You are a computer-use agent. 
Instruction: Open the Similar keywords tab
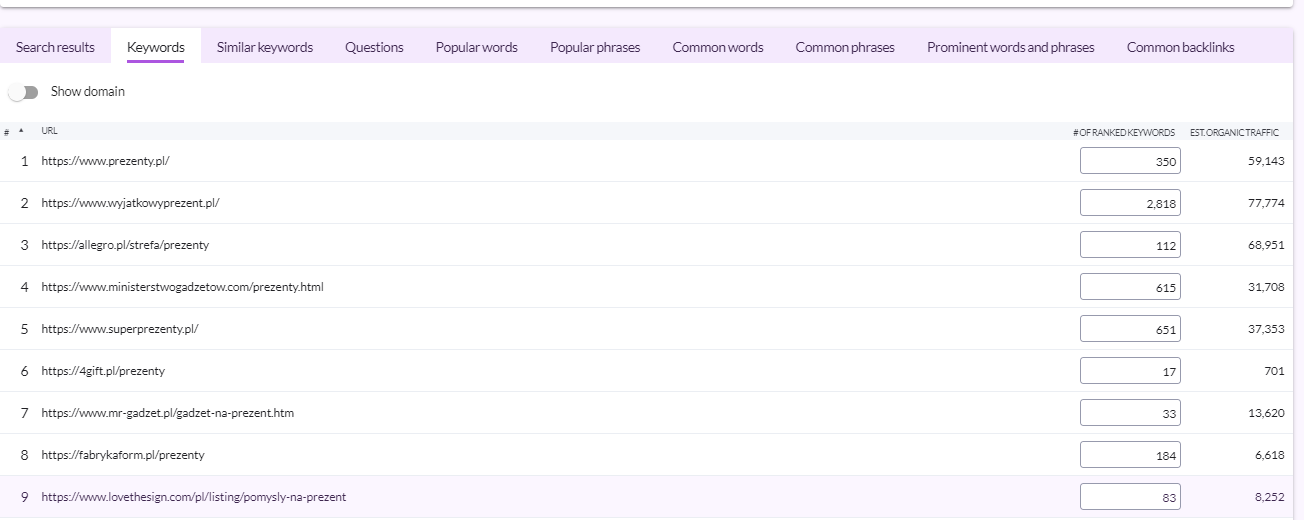[265, 47]
